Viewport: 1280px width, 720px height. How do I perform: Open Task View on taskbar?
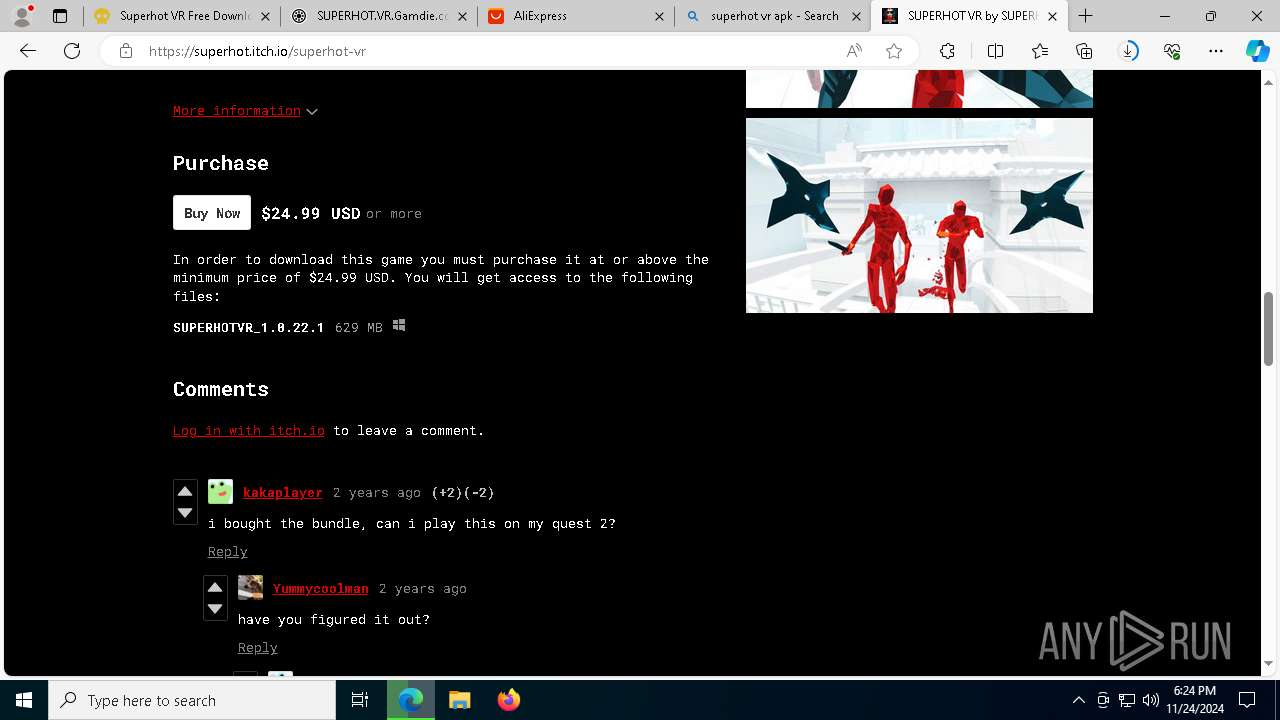[360, 700]
